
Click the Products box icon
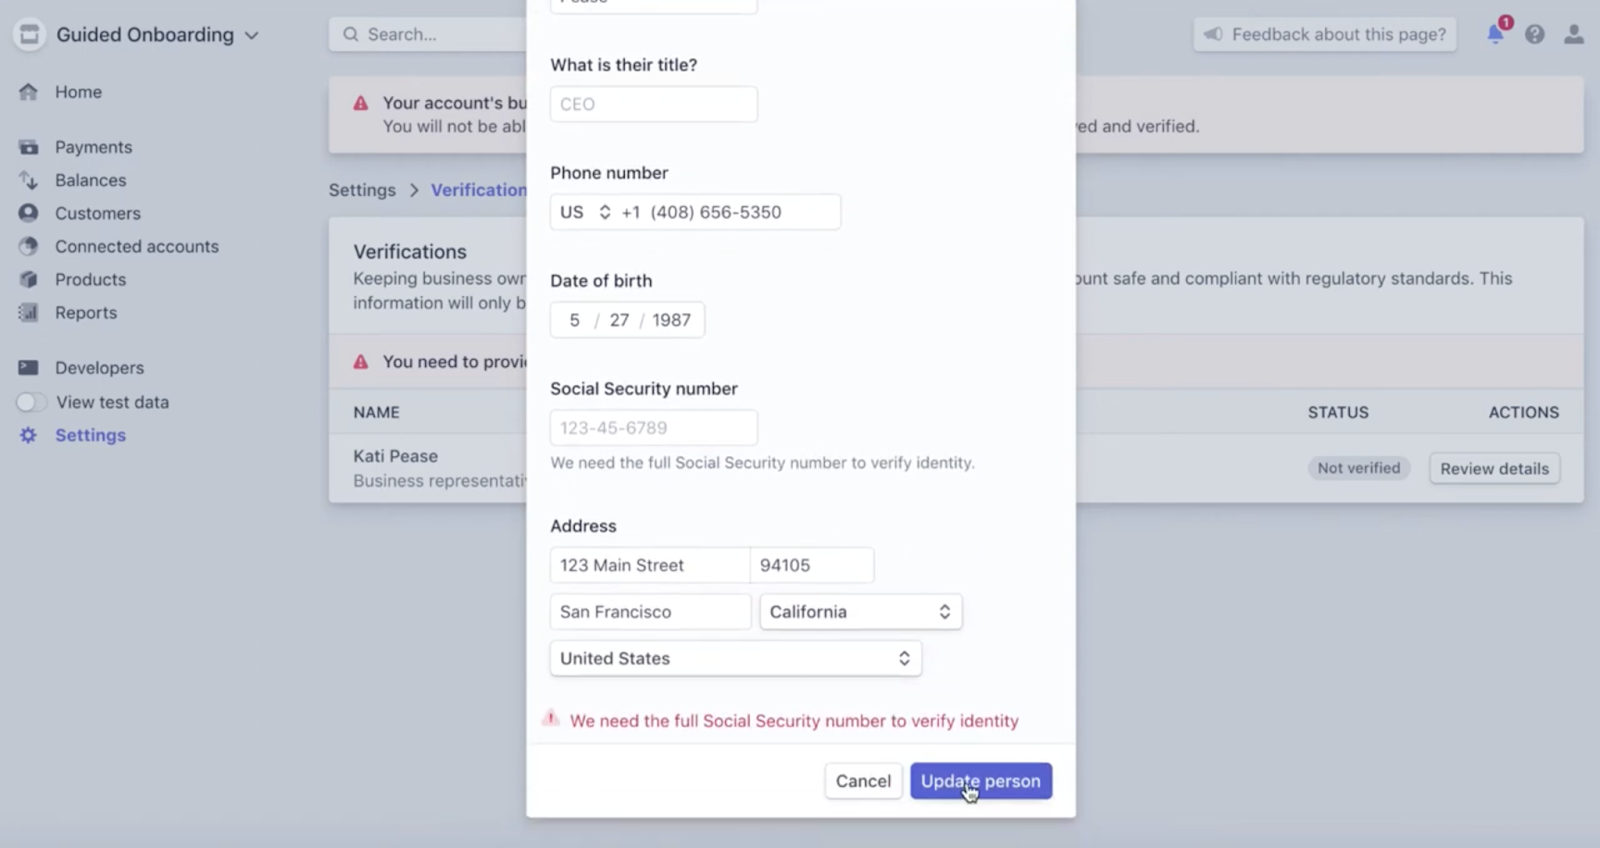coord(28,279)
